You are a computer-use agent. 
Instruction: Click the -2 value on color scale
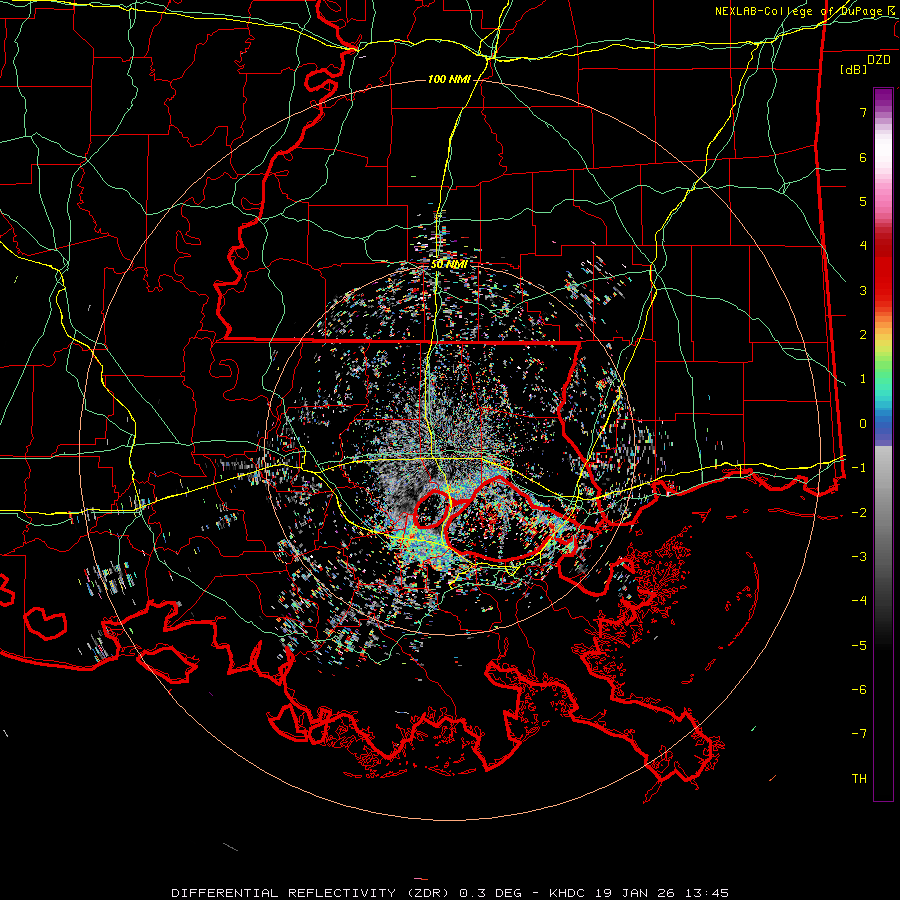[x=859, y=513]
